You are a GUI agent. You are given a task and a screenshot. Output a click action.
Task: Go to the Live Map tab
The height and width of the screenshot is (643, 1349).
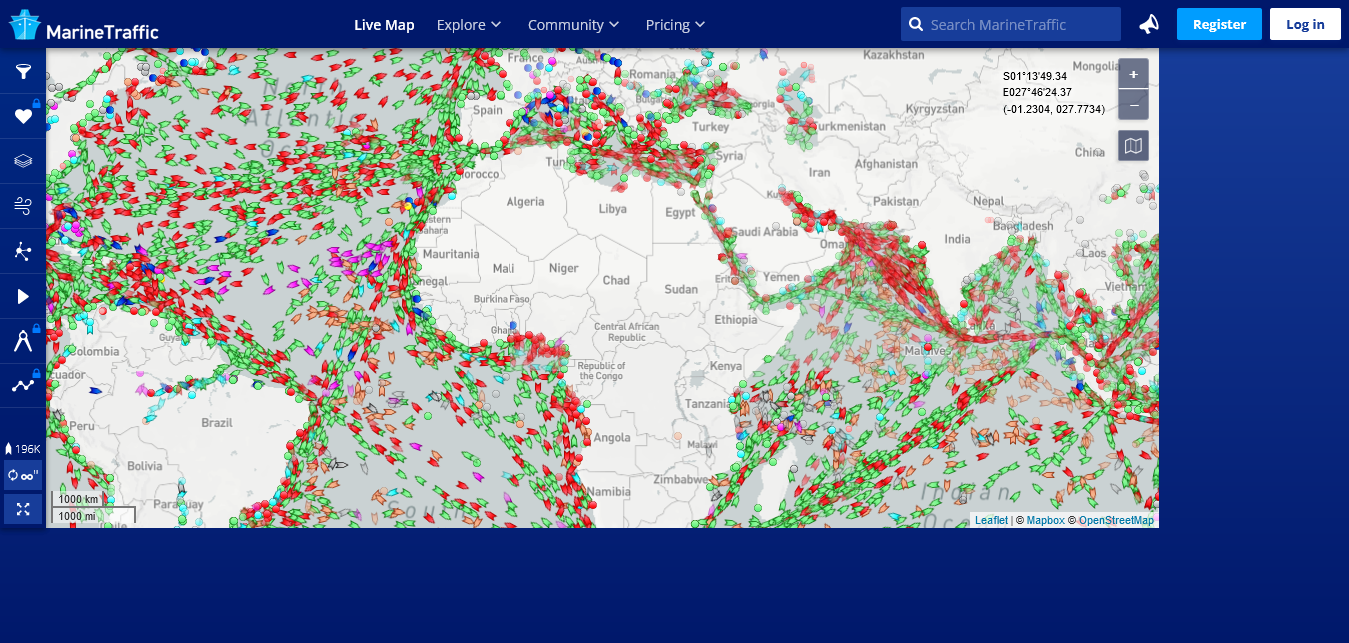[384, 24]
